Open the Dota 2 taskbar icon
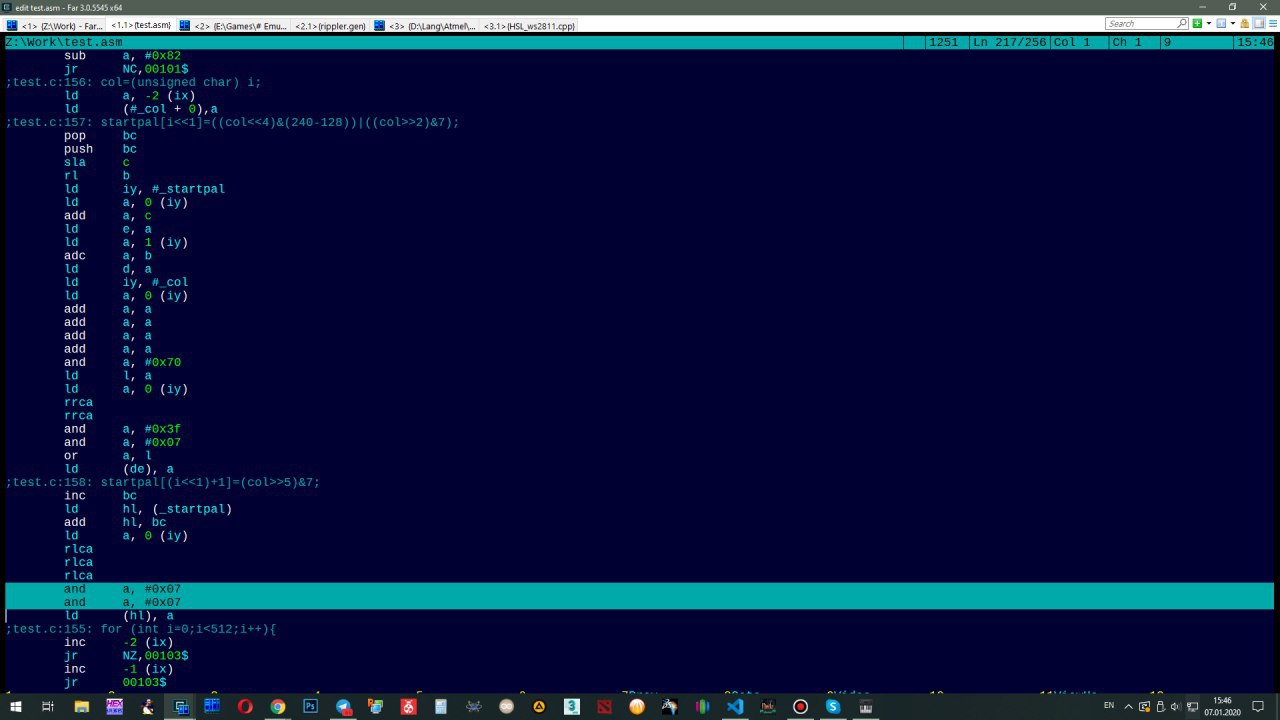 click(x=604, y=706)
